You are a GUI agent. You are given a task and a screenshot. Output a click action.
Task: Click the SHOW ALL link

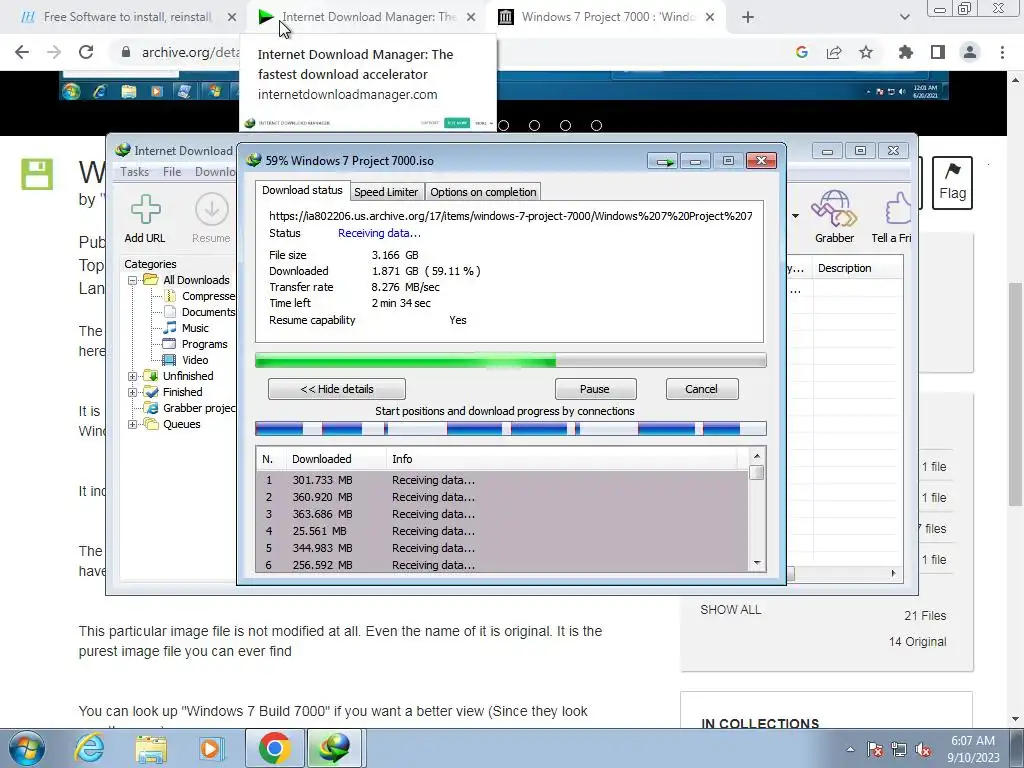pos(731,610)
